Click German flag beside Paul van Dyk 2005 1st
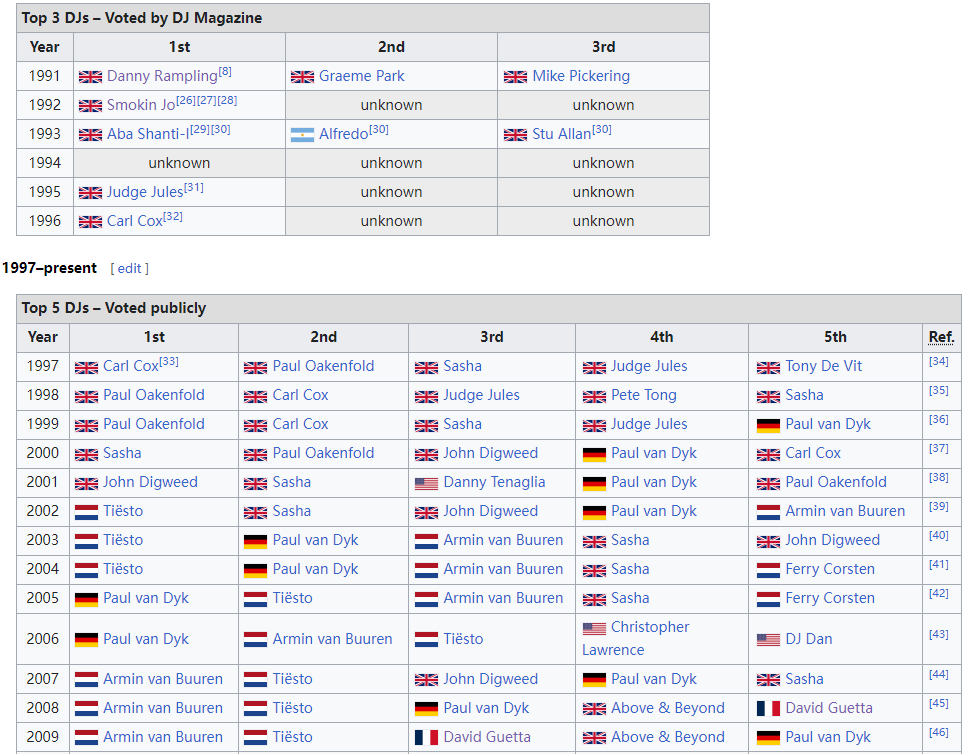 click(87, 599)
